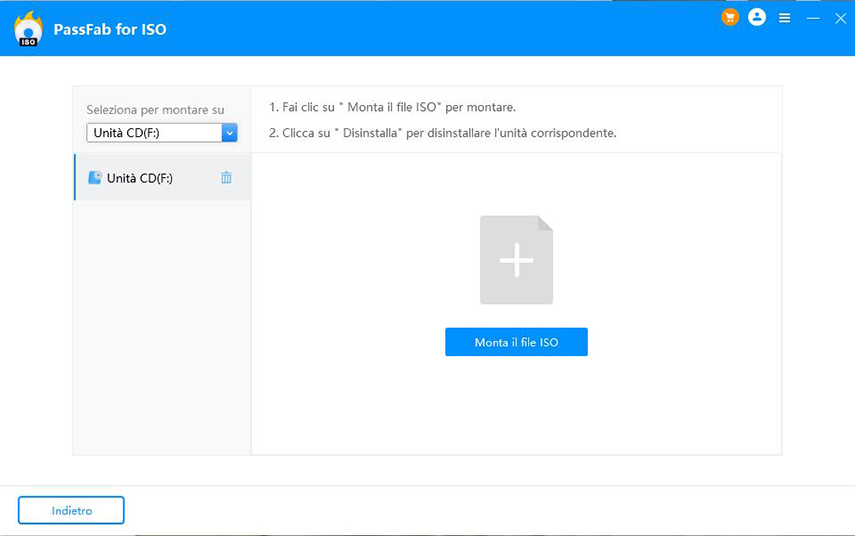855x536 pixels.
Task: Select Unità CD(F:) in the drive list
Action: coord(140,178)
